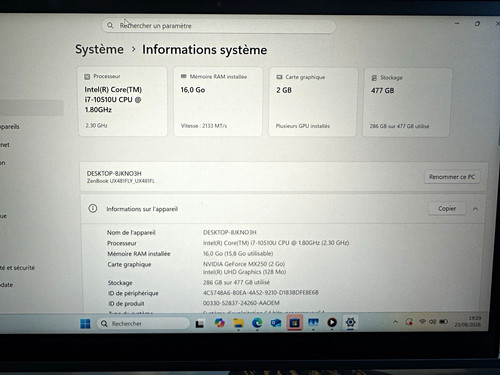
Task: Open Outlook from the taskbar
Action: coord(276,323)
